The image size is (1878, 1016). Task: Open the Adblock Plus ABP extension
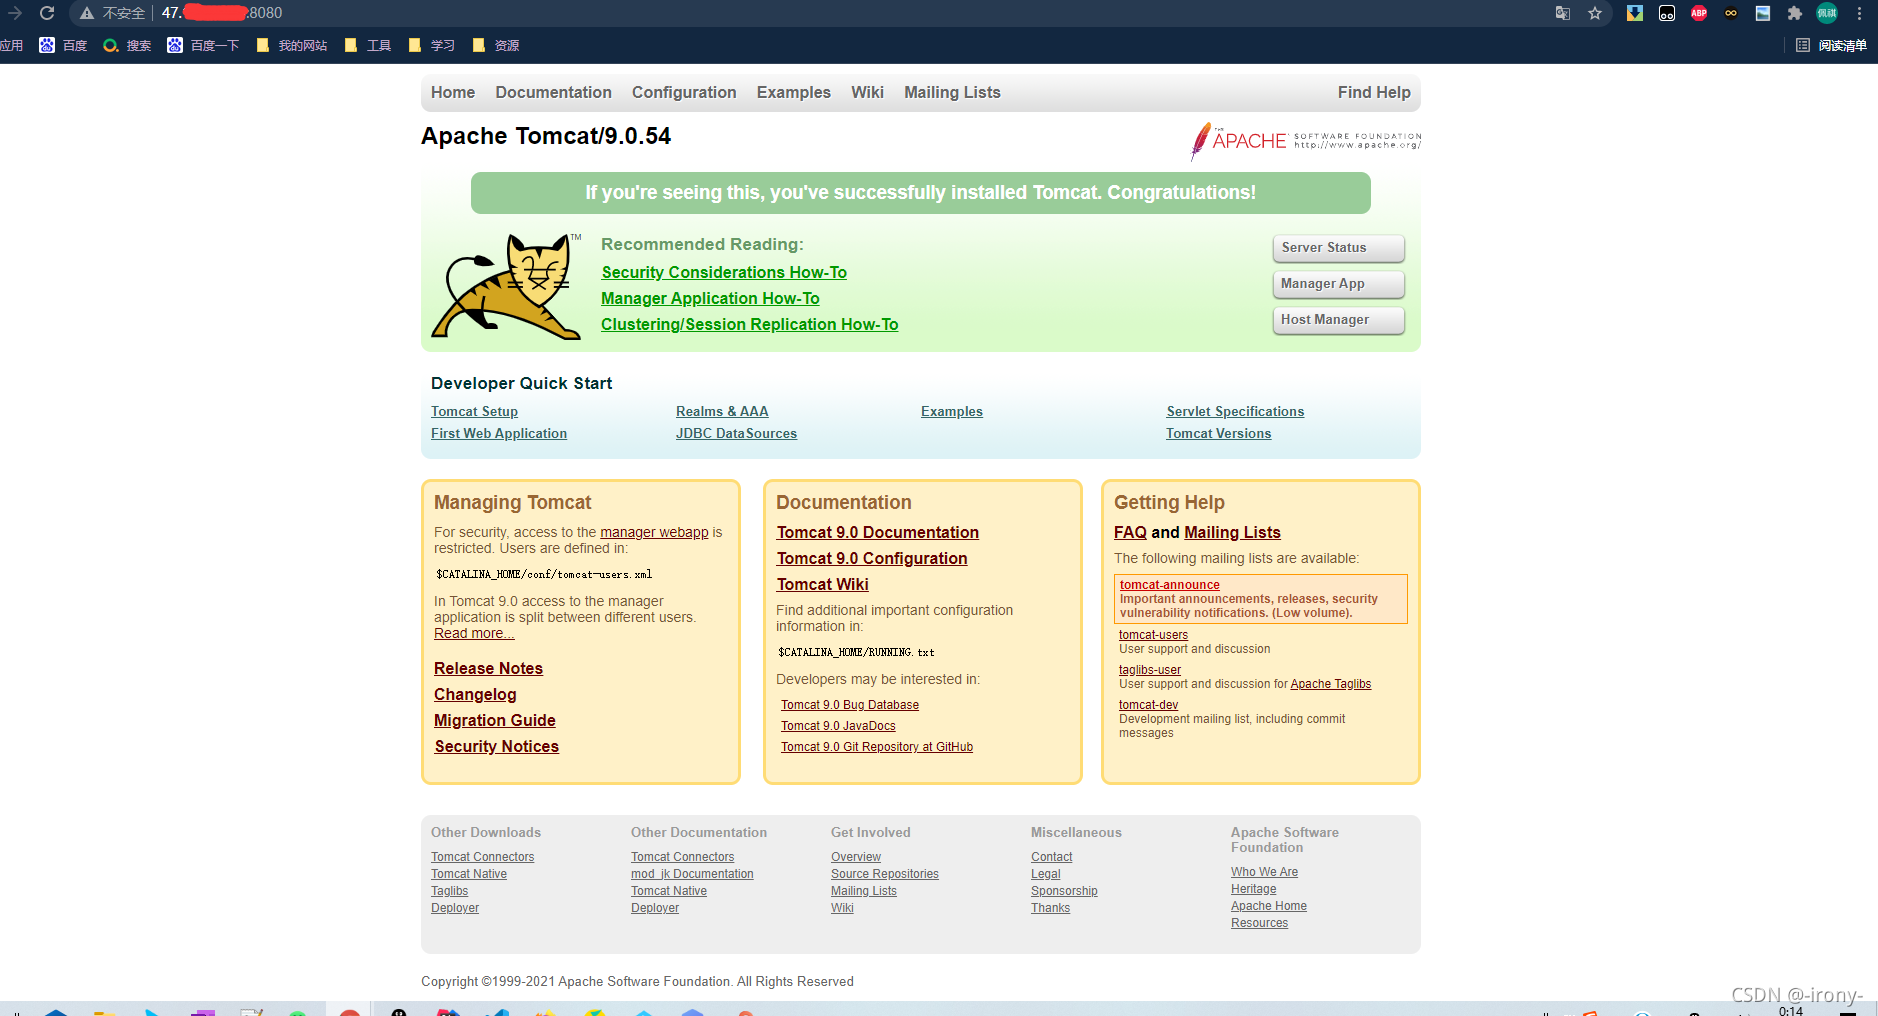(1699, 13)
